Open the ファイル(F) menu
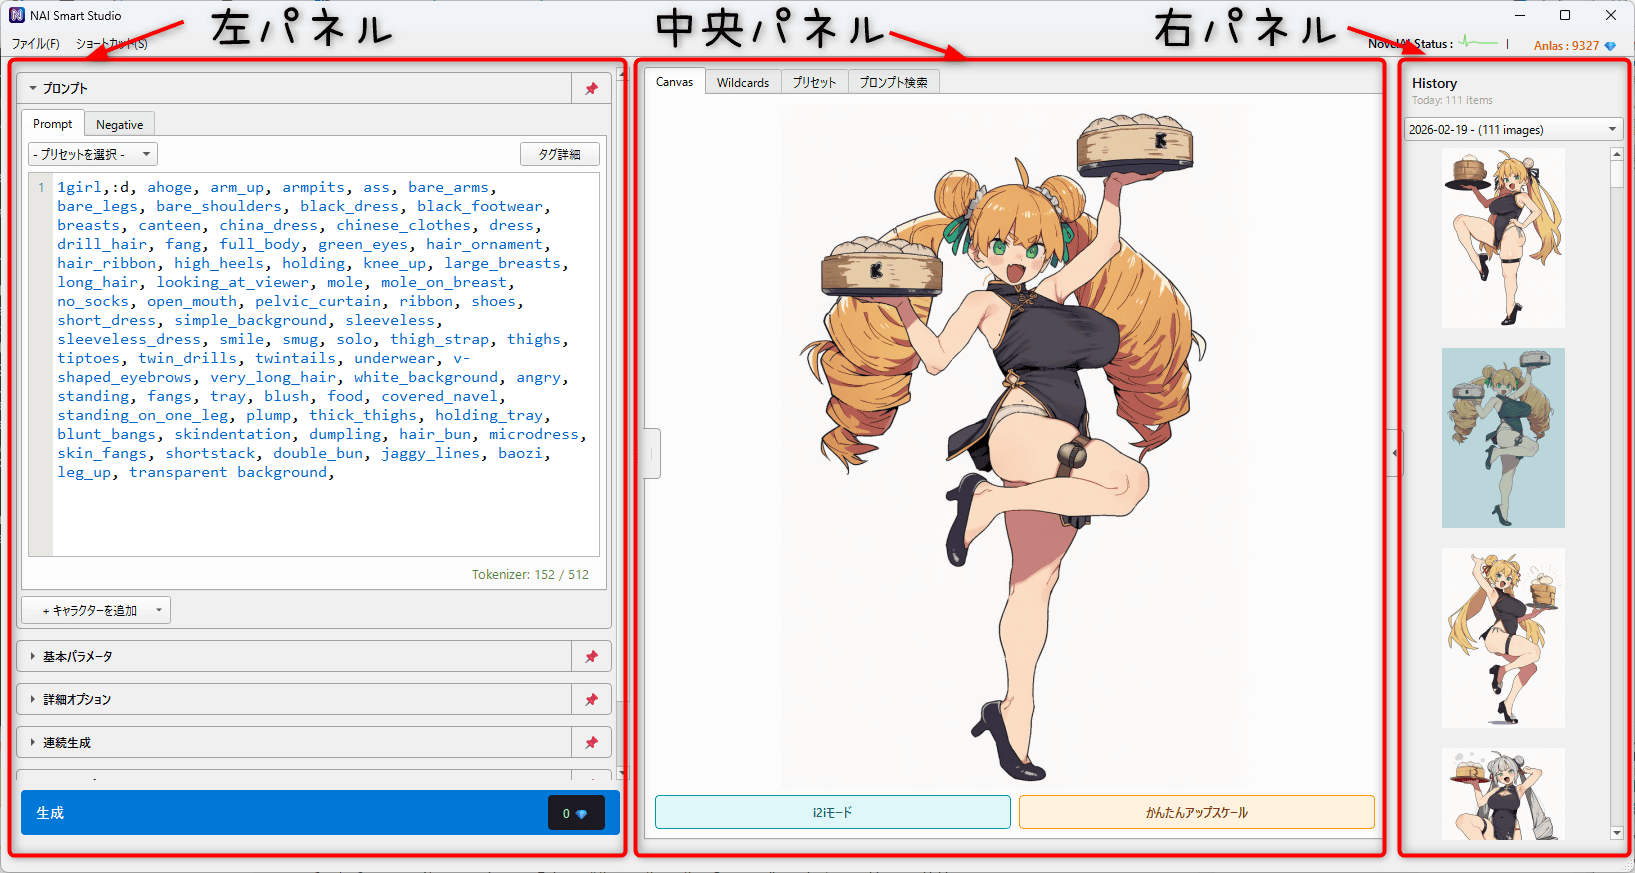This screenshot has width=1635, height=873. click(x=36, y=44)
